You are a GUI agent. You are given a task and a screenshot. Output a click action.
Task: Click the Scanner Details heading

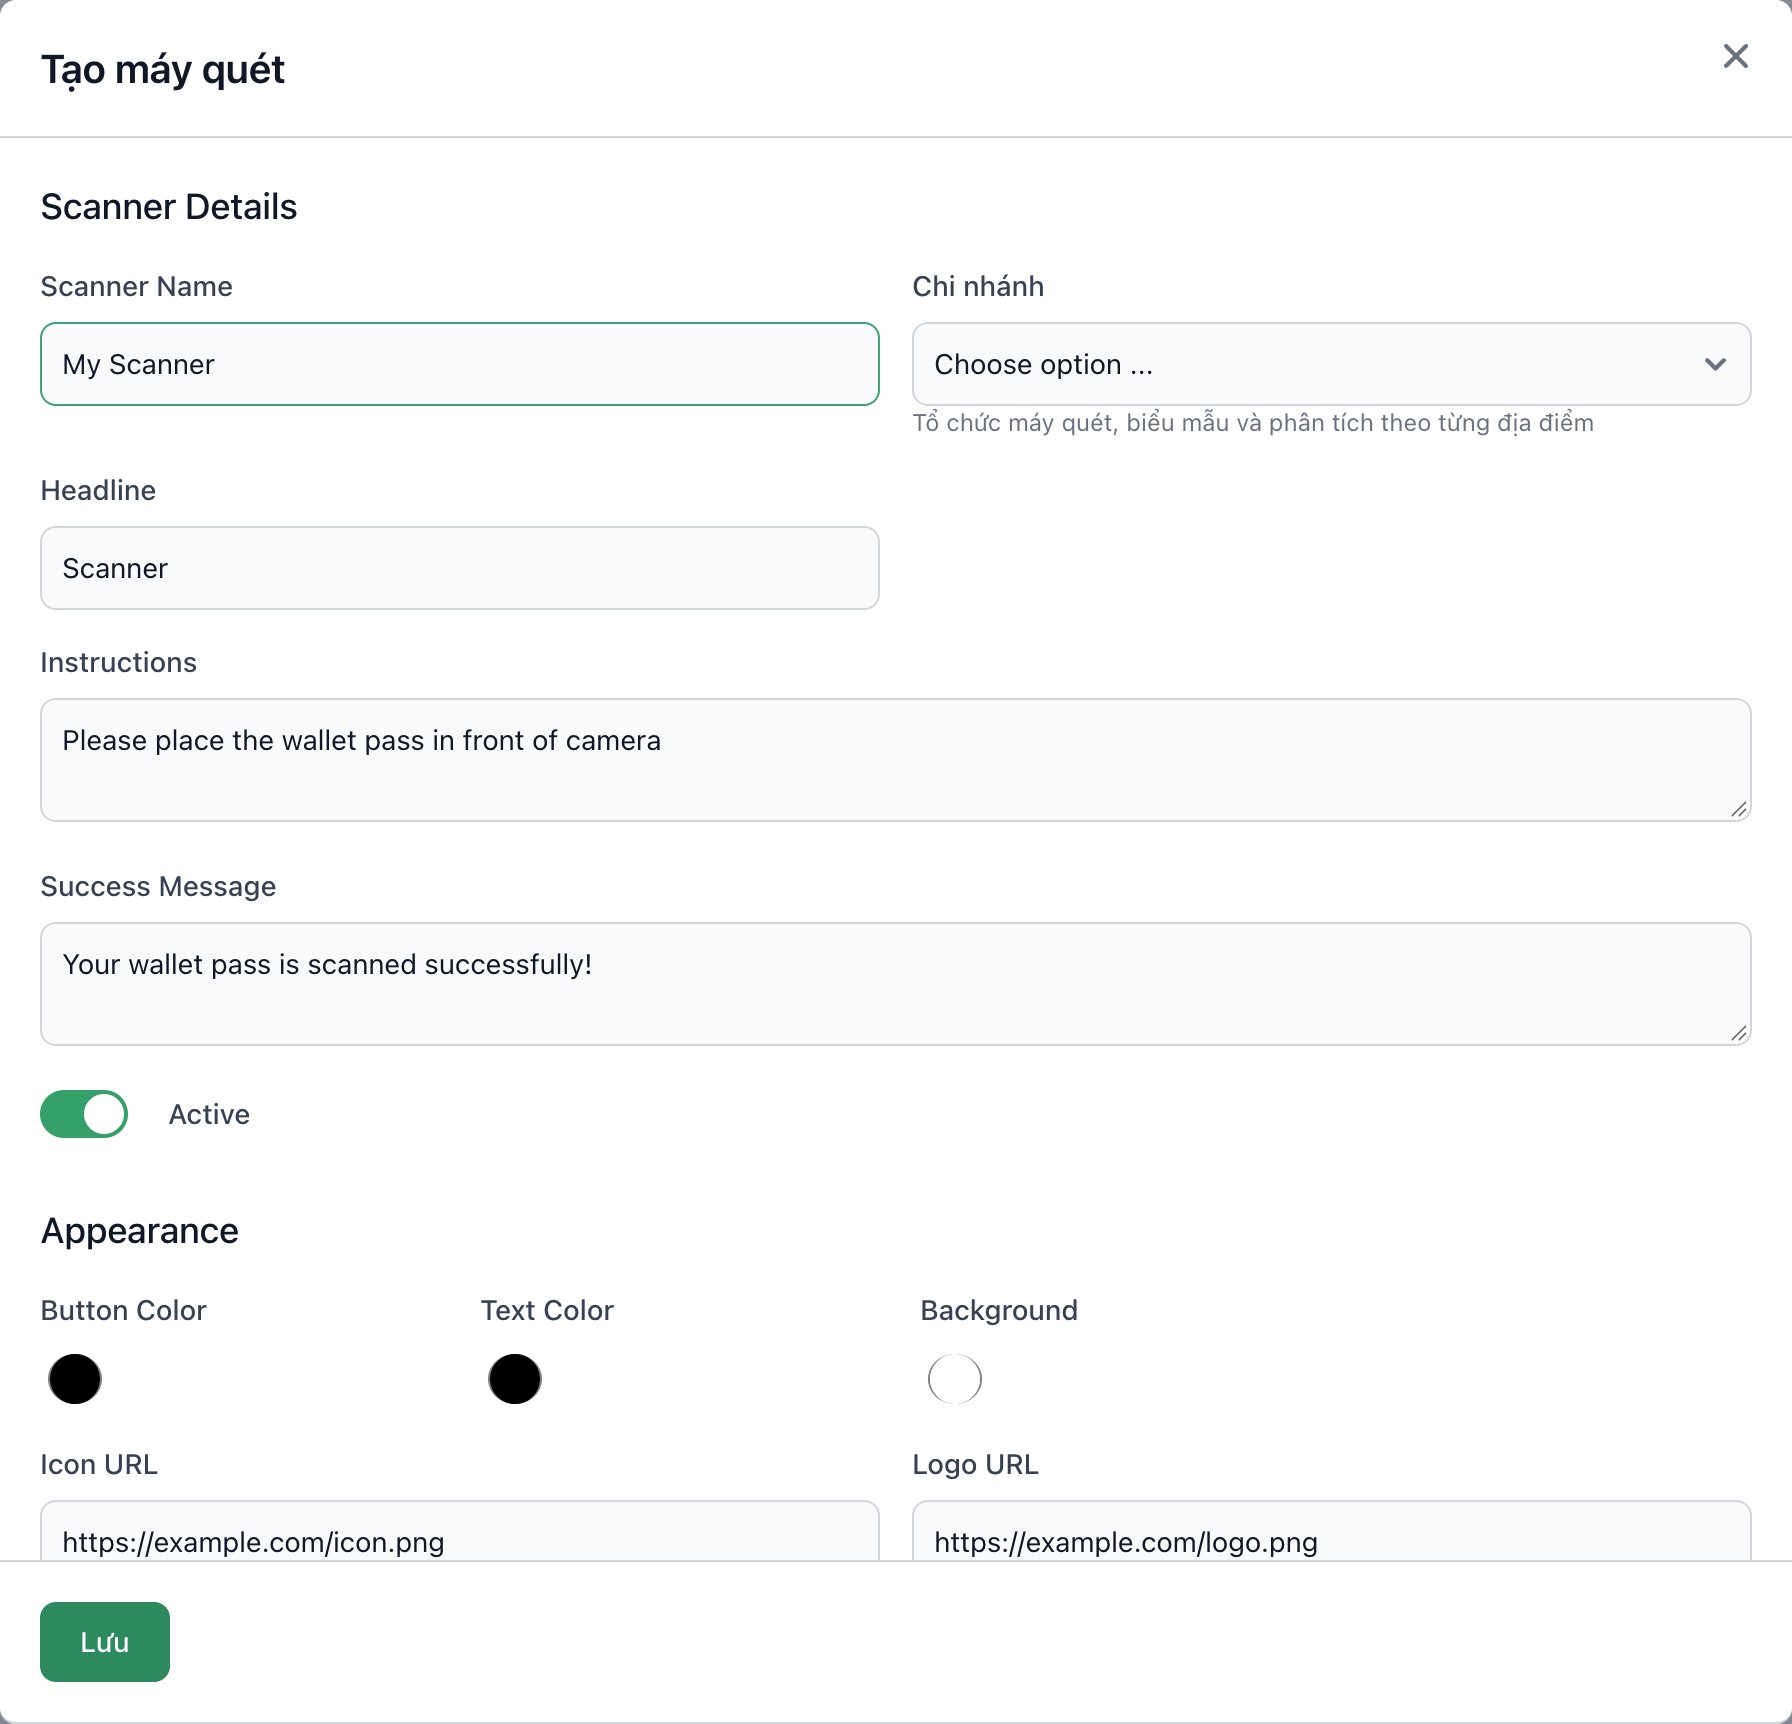169,207
